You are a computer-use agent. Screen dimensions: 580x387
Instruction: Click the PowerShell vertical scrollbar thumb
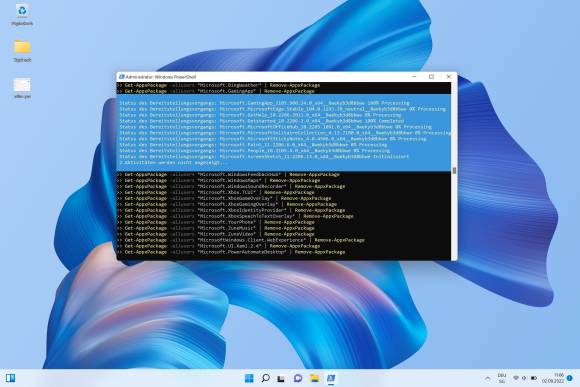[454, 170]
